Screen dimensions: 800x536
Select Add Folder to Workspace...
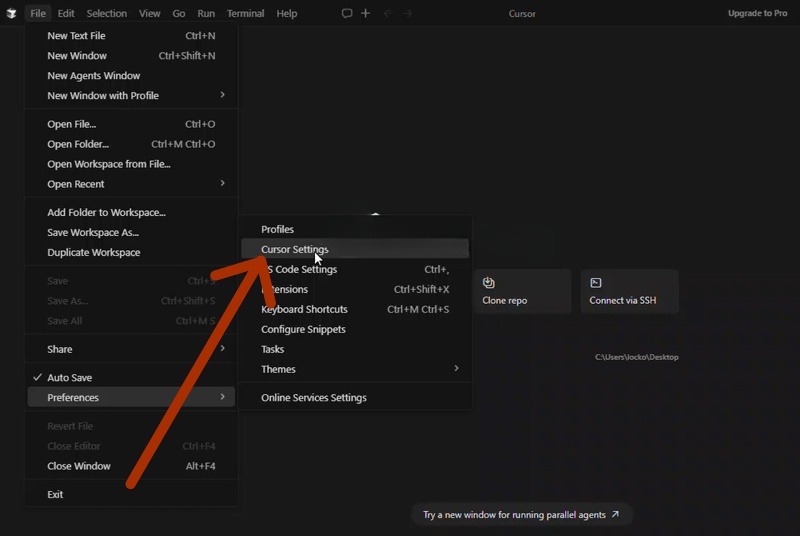tap(131, 212)
